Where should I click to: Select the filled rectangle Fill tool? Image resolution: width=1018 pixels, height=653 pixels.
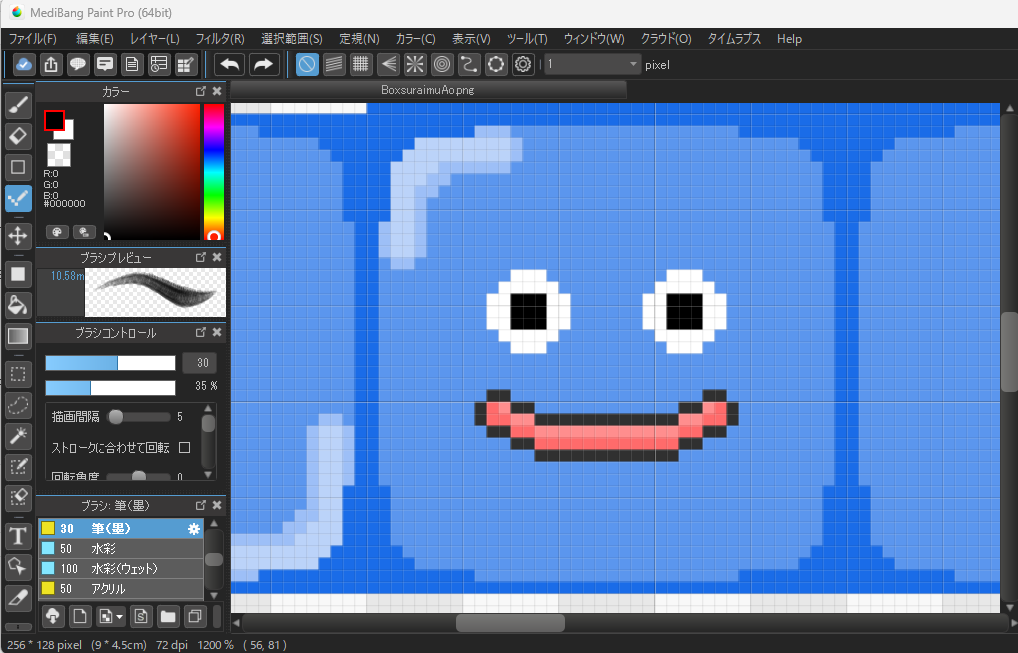click(18, 274)
